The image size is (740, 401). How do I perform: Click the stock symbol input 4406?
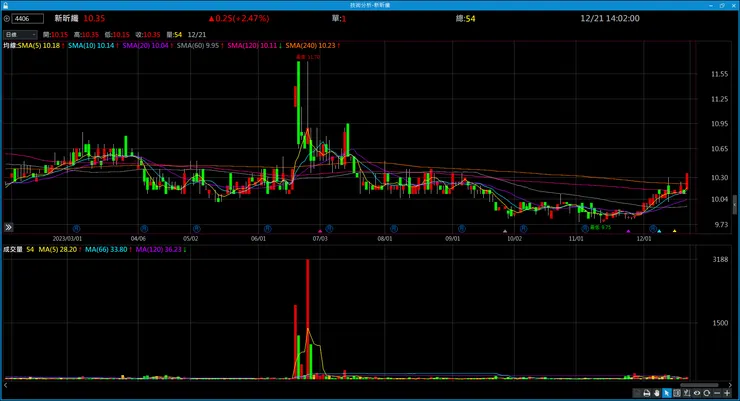27,19
